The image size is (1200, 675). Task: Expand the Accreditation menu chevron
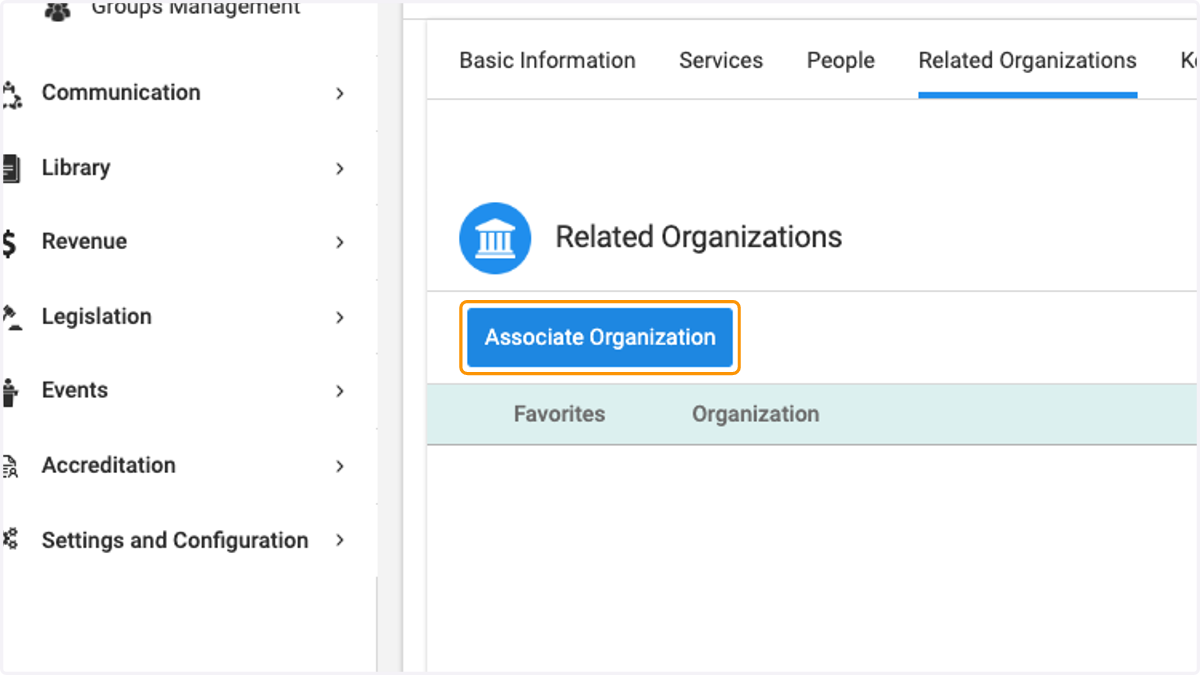(340, 466)
